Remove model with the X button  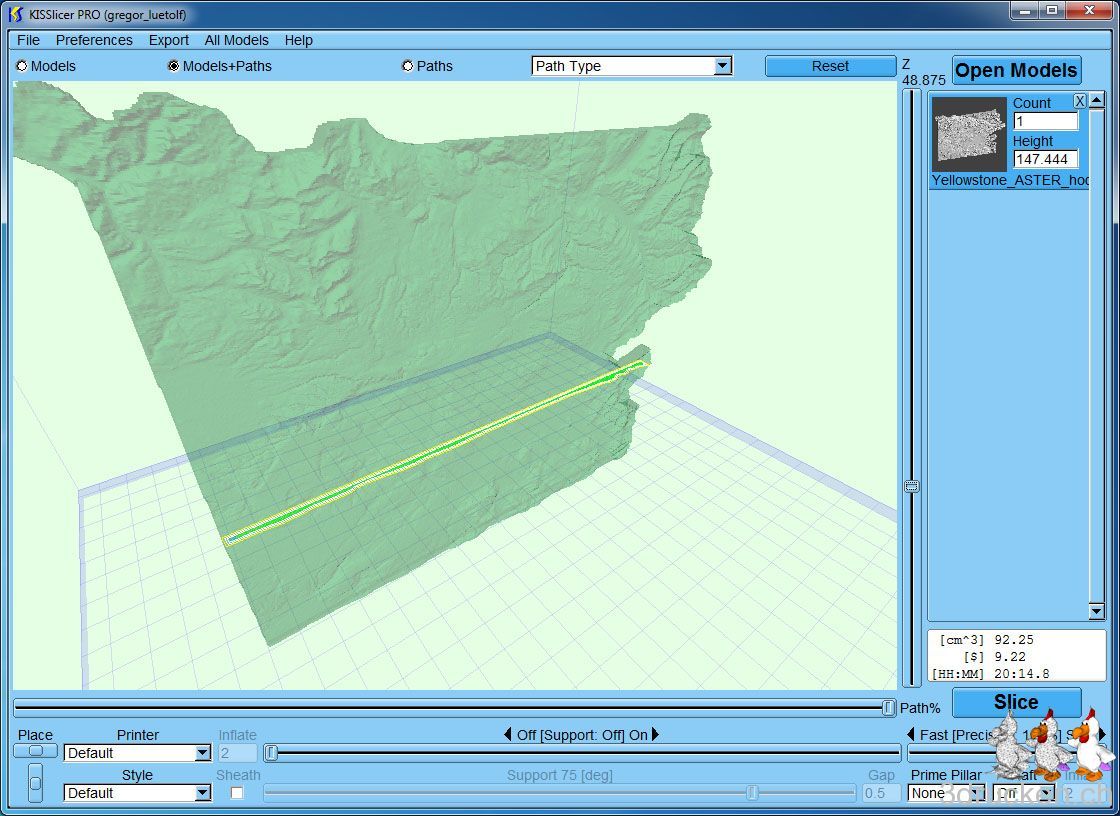coord(1080,101)
